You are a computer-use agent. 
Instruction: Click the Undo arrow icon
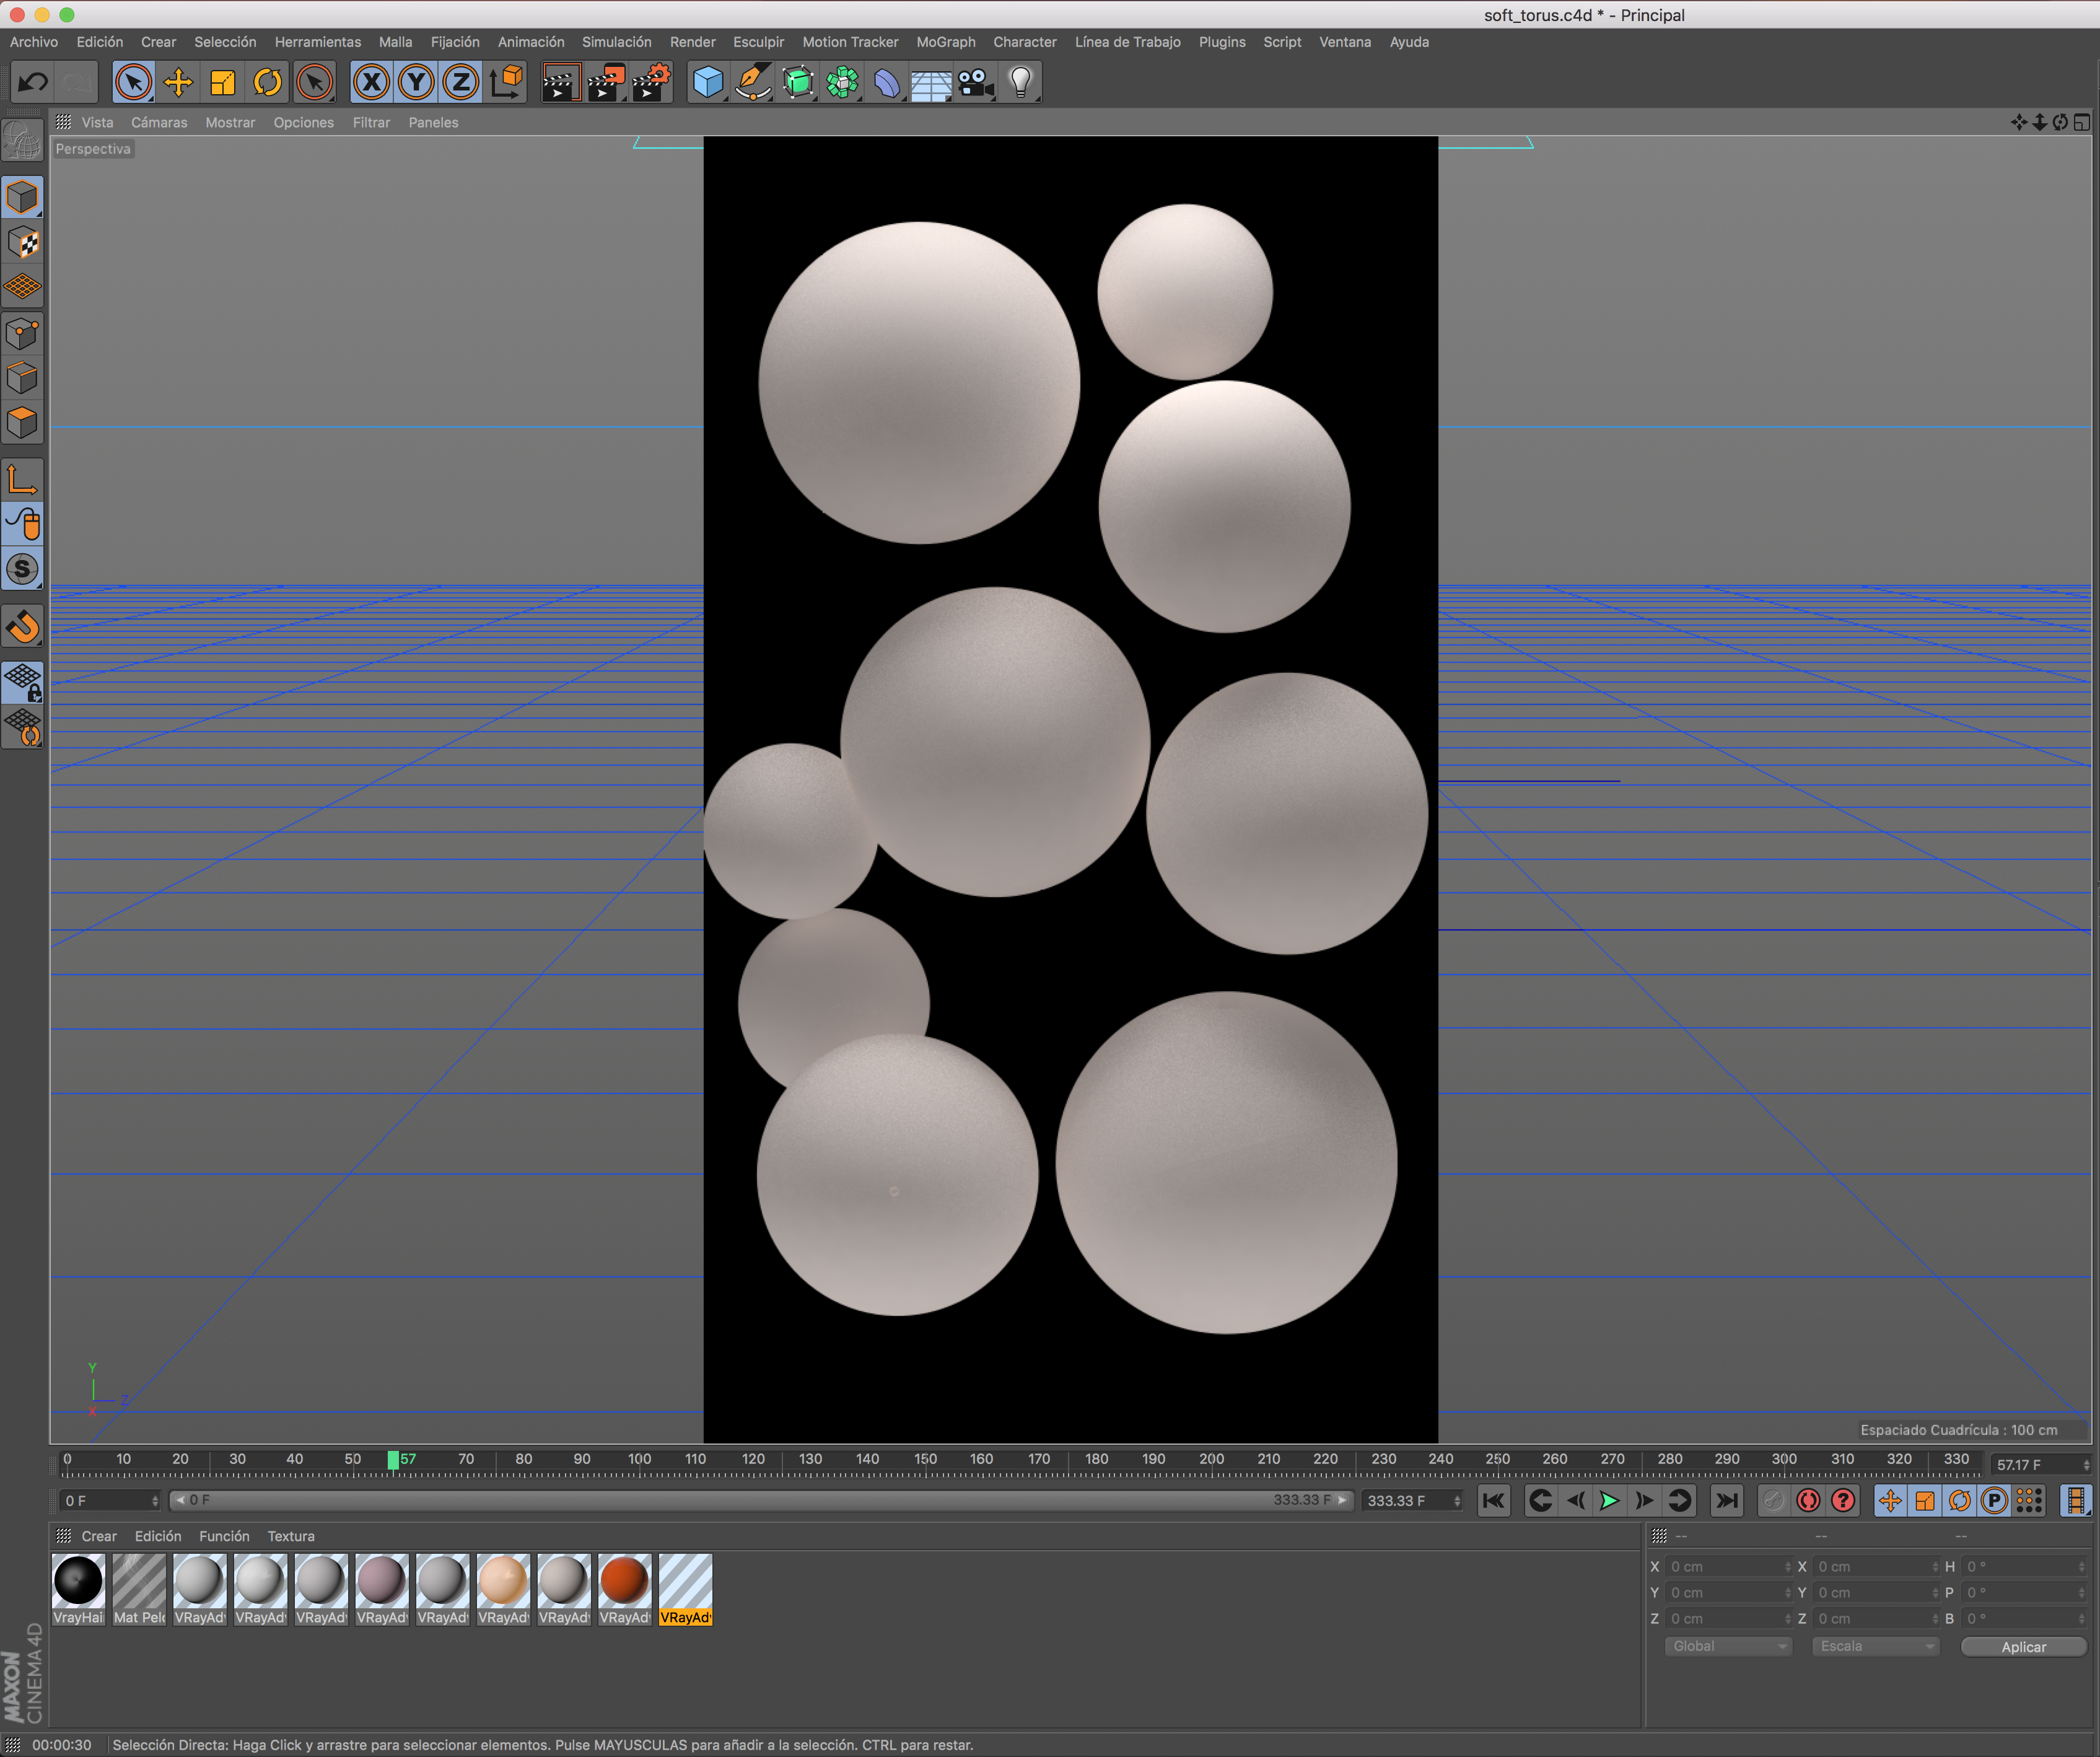pyautogui.click(x=33, y=83)
